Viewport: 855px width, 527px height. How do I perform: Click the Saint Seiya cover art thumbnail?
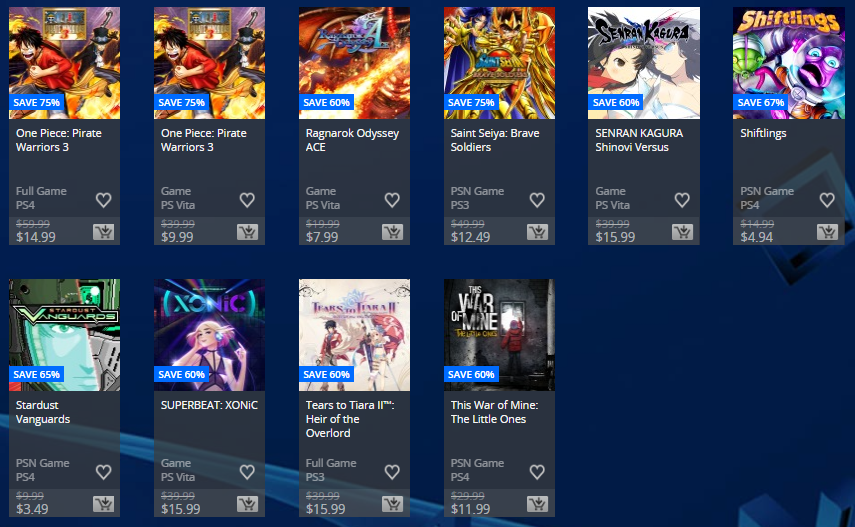click(499, 63)
